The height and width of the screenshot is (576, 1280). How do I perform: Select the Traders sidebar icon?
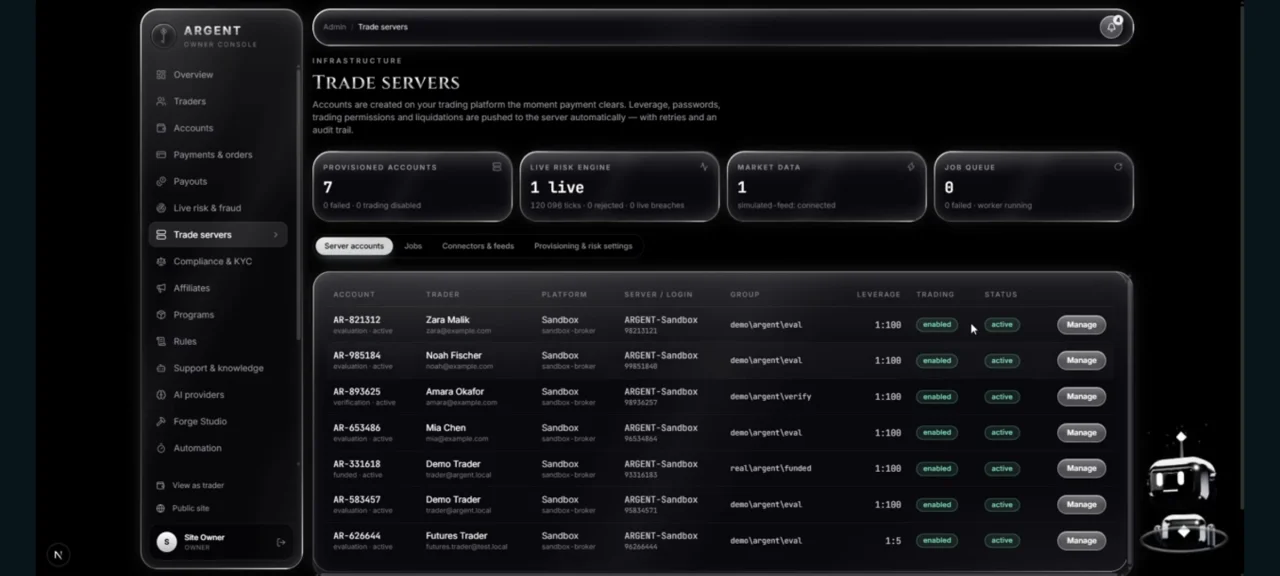tap(161, 101)
